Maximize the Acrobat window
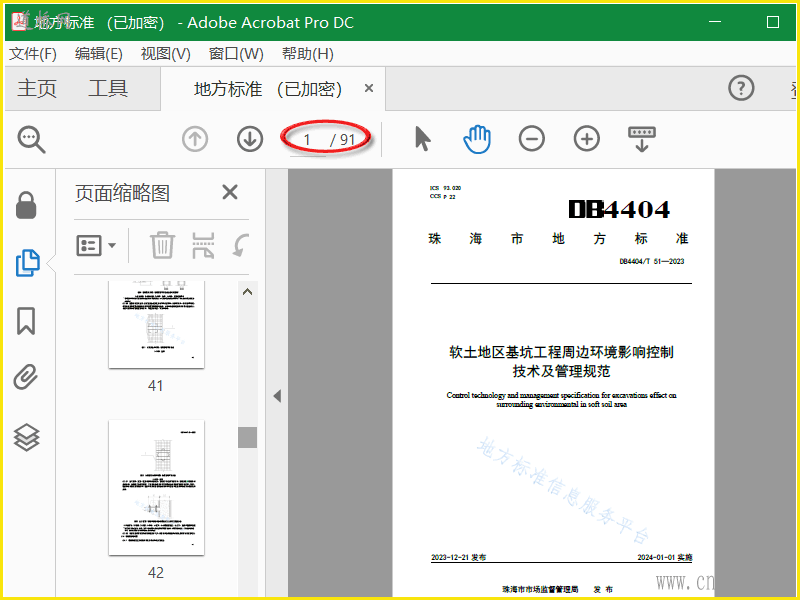 coord(773,22)
